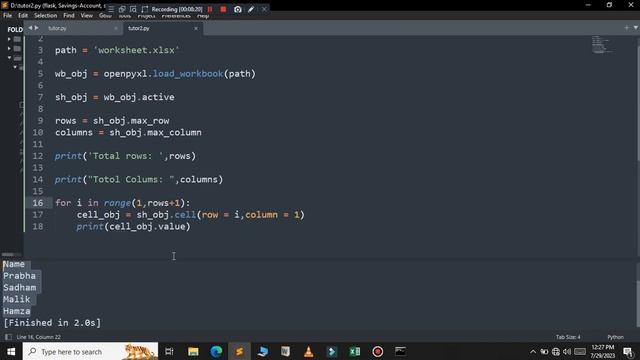Click 'cell_obj.value' on line 18
Image resolution: width=640 pixels, height=360 pixels.
click(147, 227)
